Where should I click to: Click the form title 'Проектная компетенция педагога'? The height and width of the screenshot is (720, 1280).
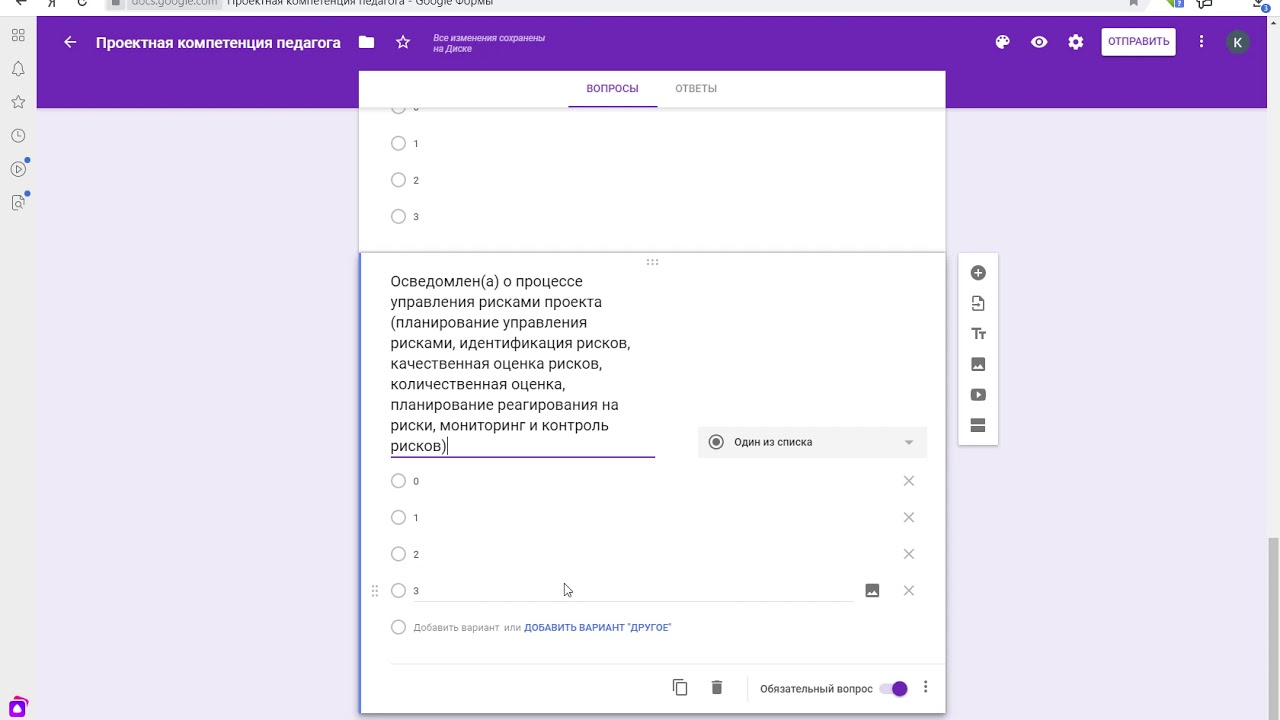coord(218,42)
